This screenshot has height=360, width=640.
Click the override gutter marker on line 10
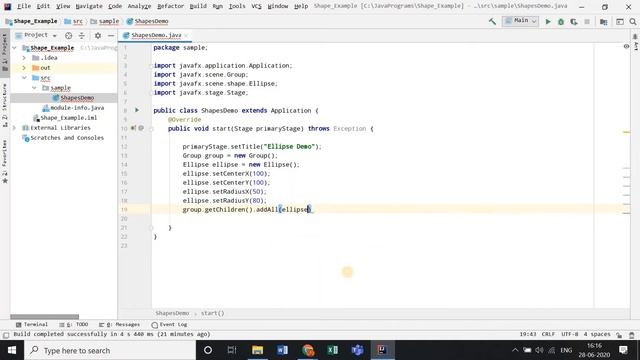tap(133, 128)
